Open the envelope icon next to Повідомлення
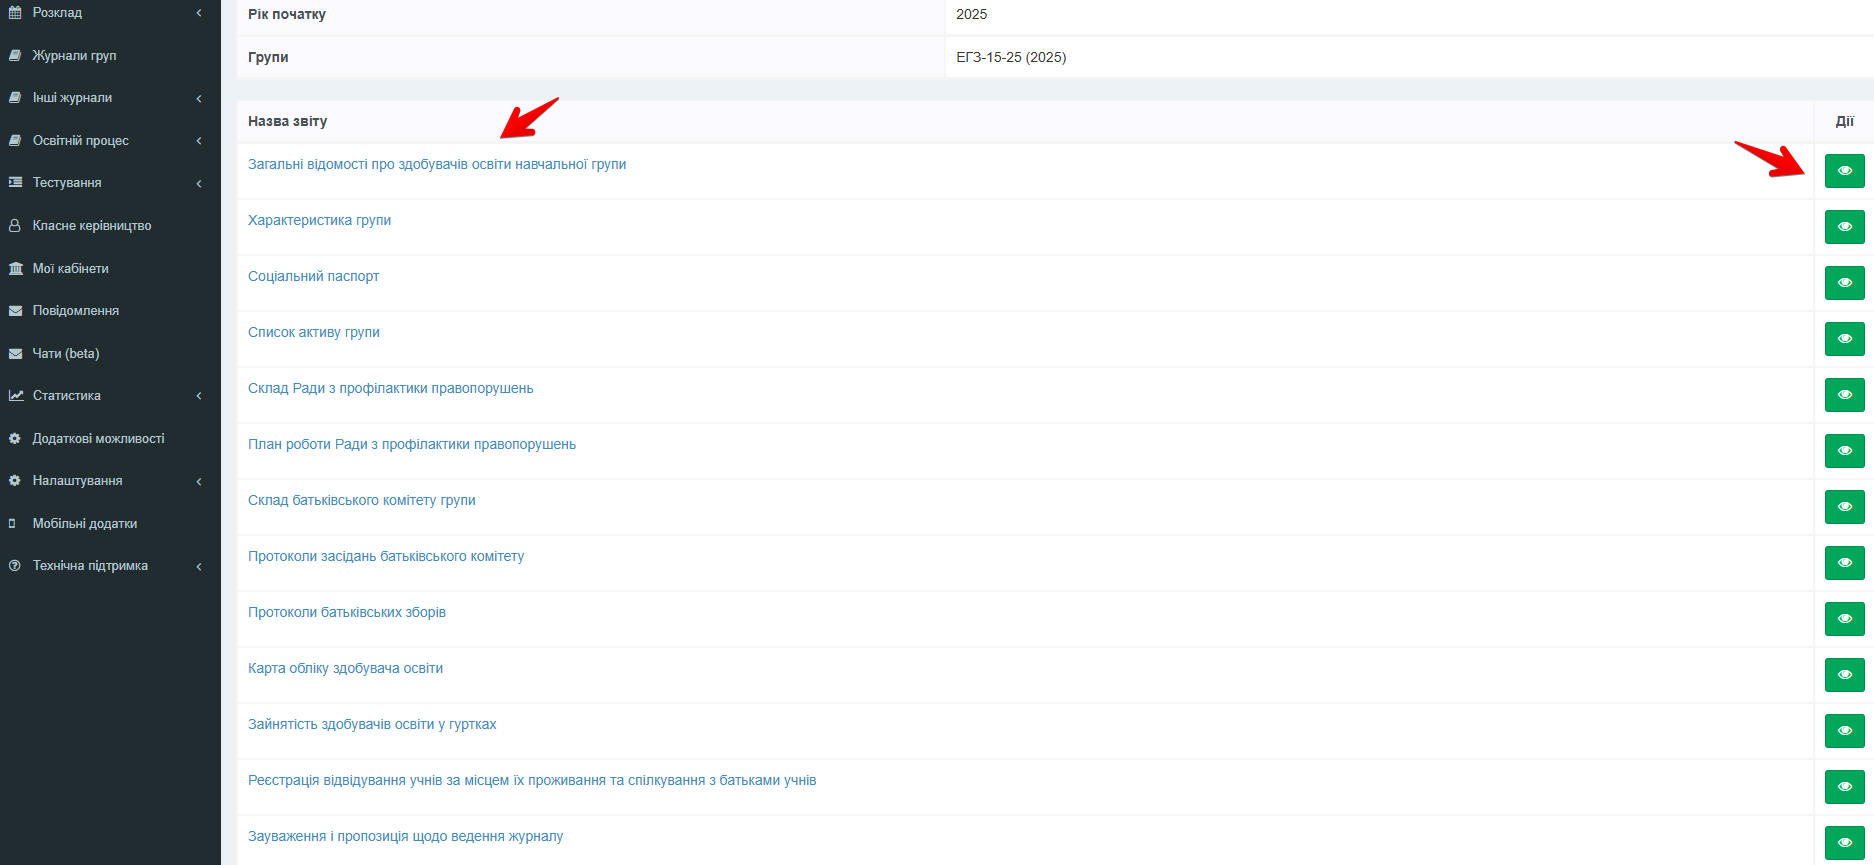The image size is (1874, 865). click(x=15, y=311)
